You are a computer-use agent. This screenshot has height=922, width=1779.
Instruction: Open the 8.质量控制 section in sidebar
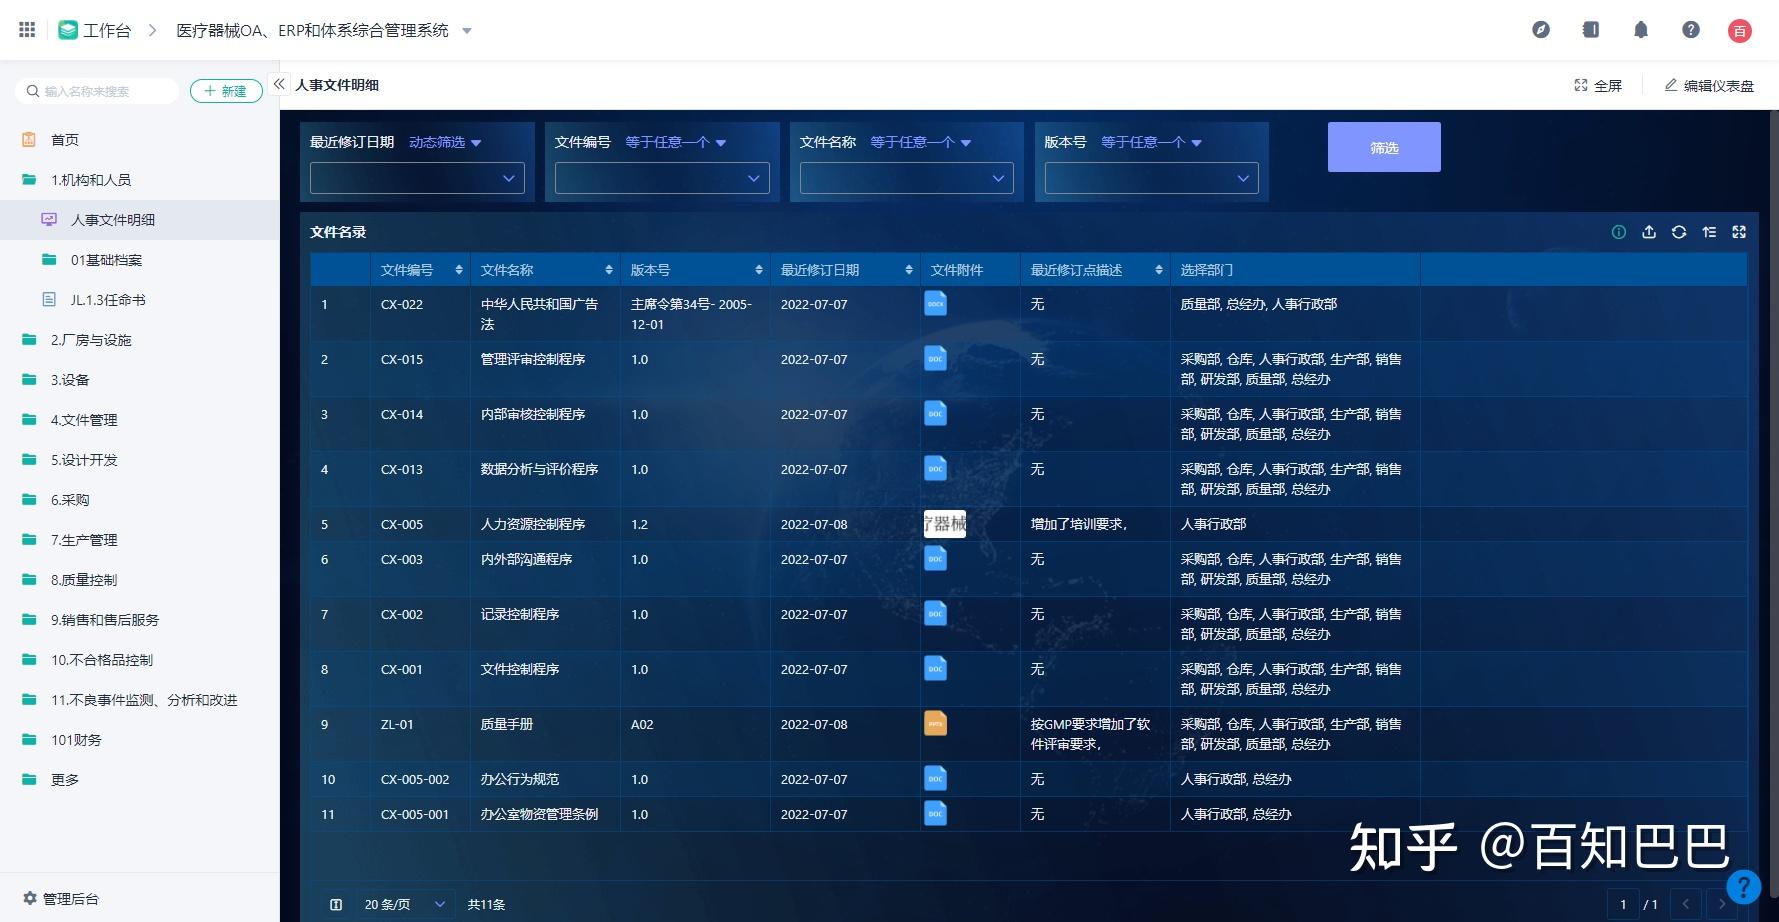[84, 579]
